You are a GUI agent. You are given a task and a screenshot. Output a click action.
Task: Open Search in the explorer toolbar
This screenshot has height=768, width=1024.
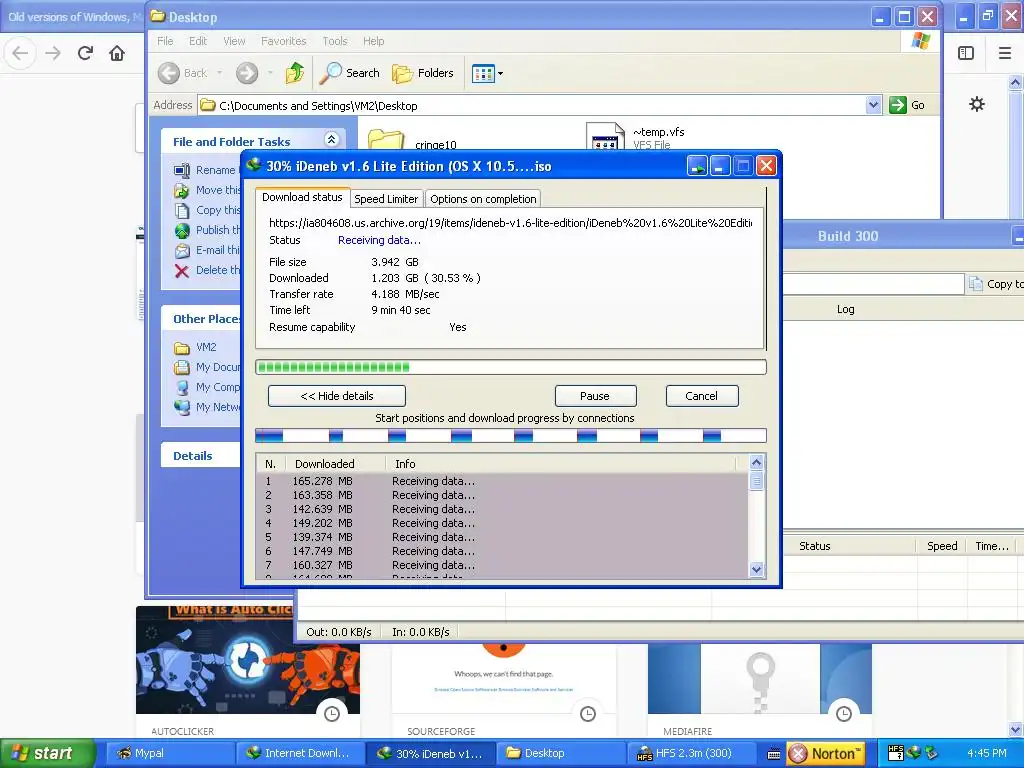coord(349,73)
